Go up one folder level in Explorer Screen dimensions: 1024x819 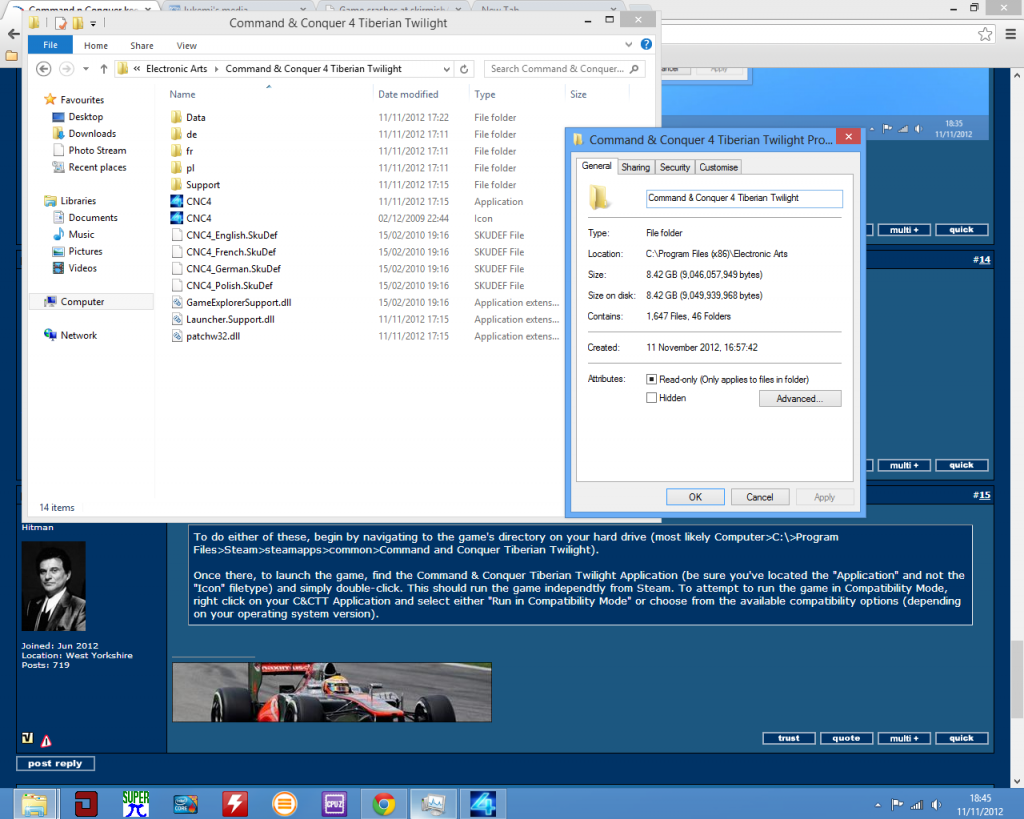pyautogui.click(x=104, y=69)
